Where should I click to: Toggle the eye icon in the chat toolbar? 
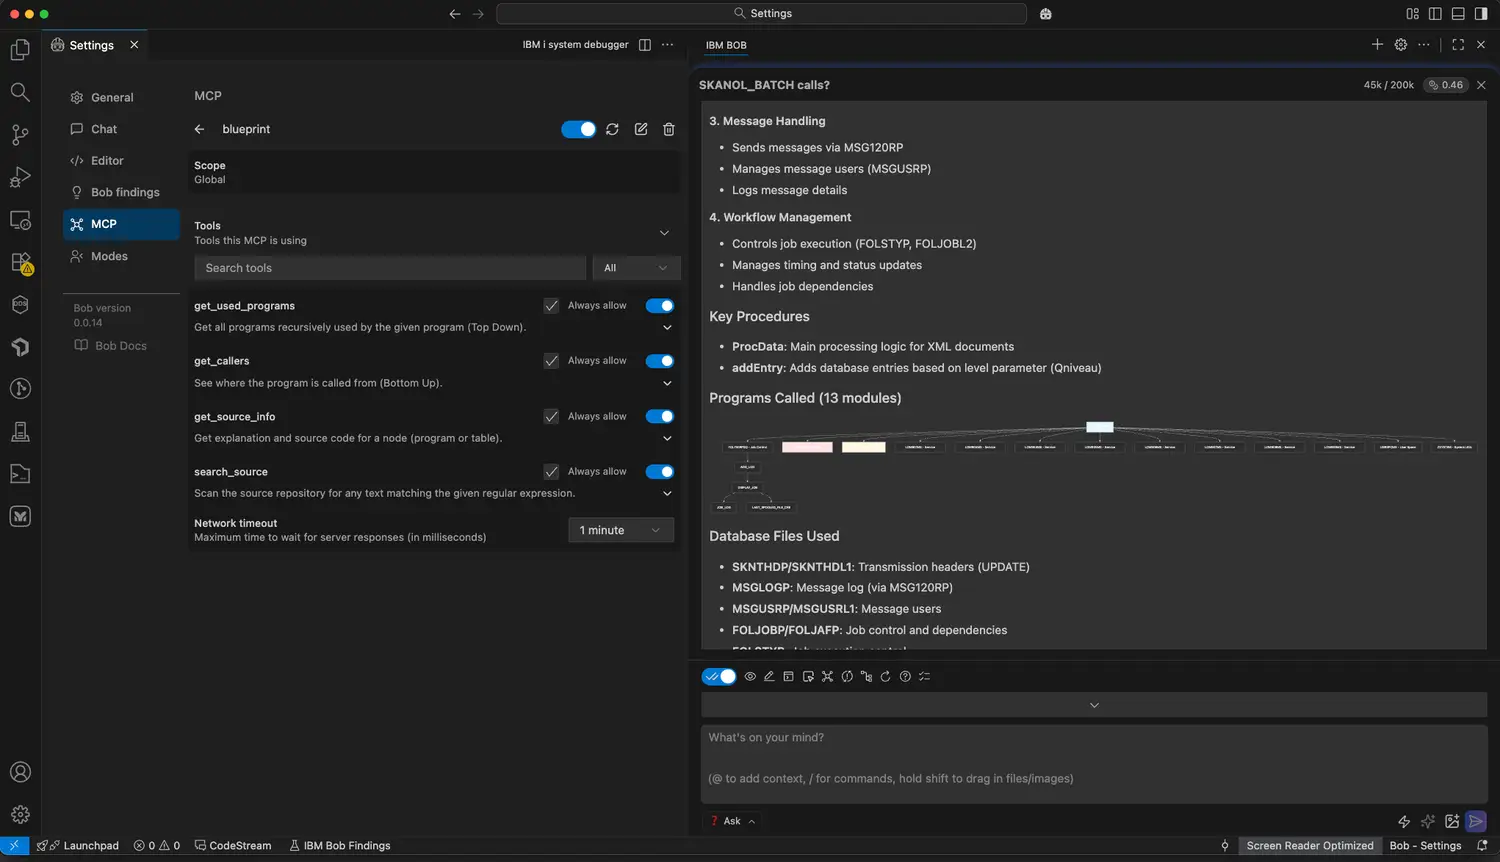click(750, 676)
